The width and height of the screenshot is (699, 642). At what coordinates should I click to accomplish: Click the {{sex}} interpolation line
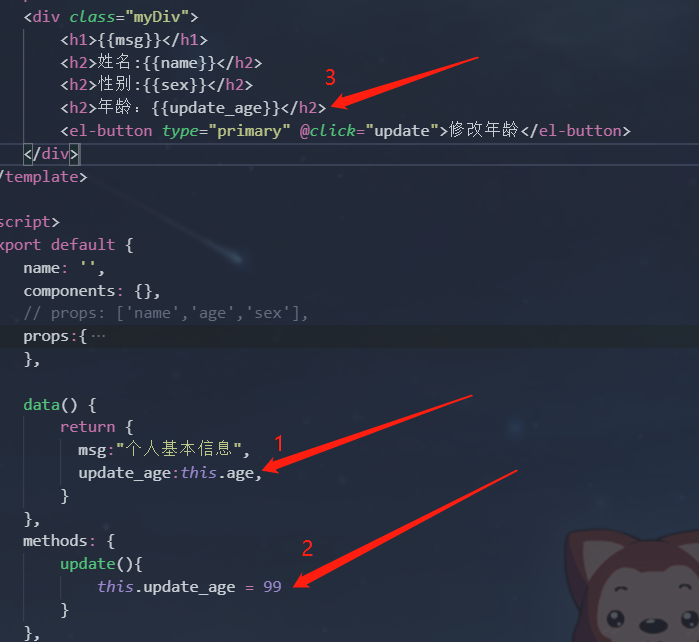[x=156, y=85]
